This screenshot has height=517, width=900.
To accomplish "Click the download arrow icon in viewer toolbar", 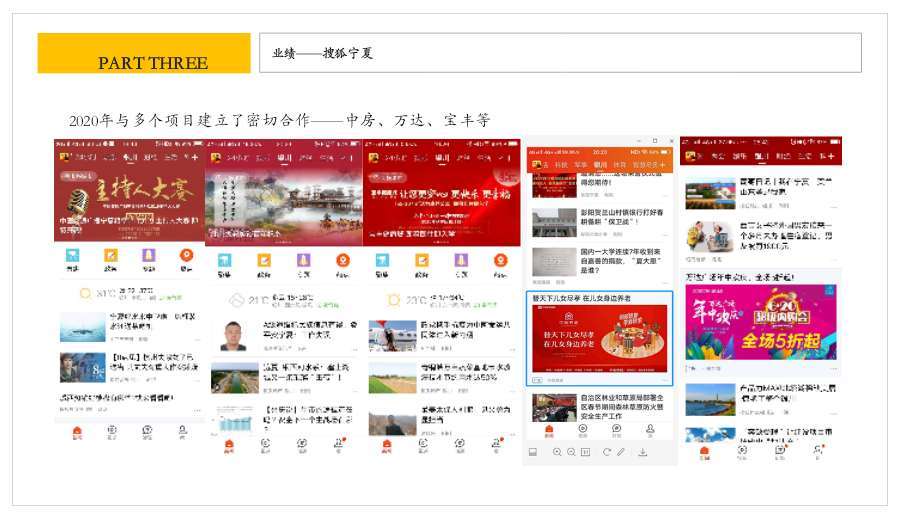I will [x=643, y=453].
